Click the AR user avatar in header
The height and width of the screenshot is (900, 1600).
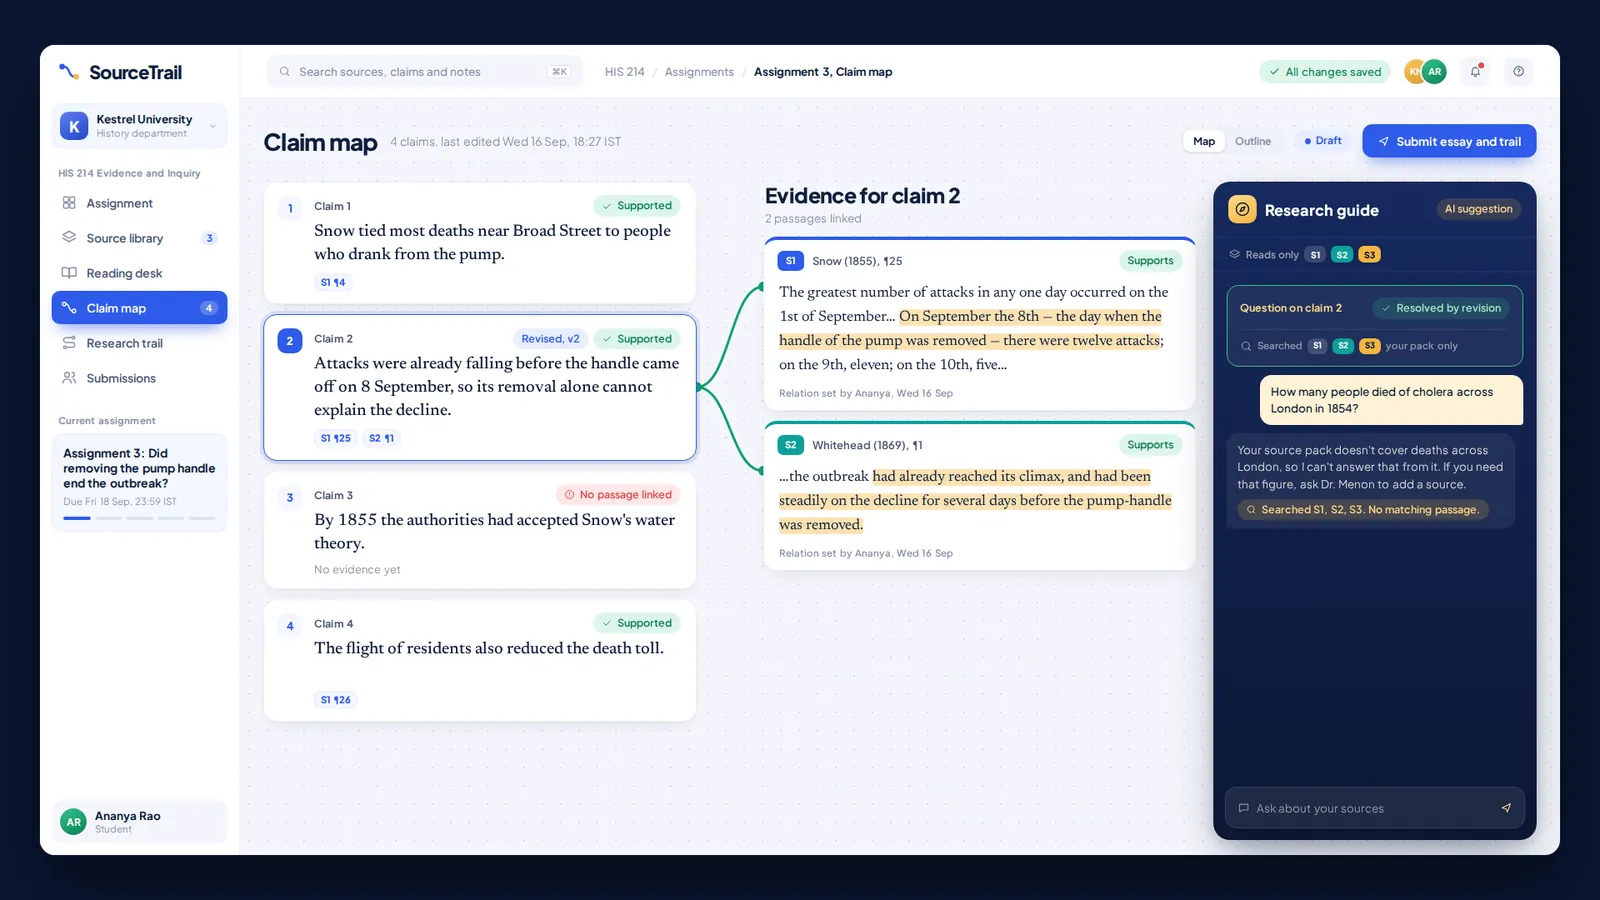tap(1434, 72)
